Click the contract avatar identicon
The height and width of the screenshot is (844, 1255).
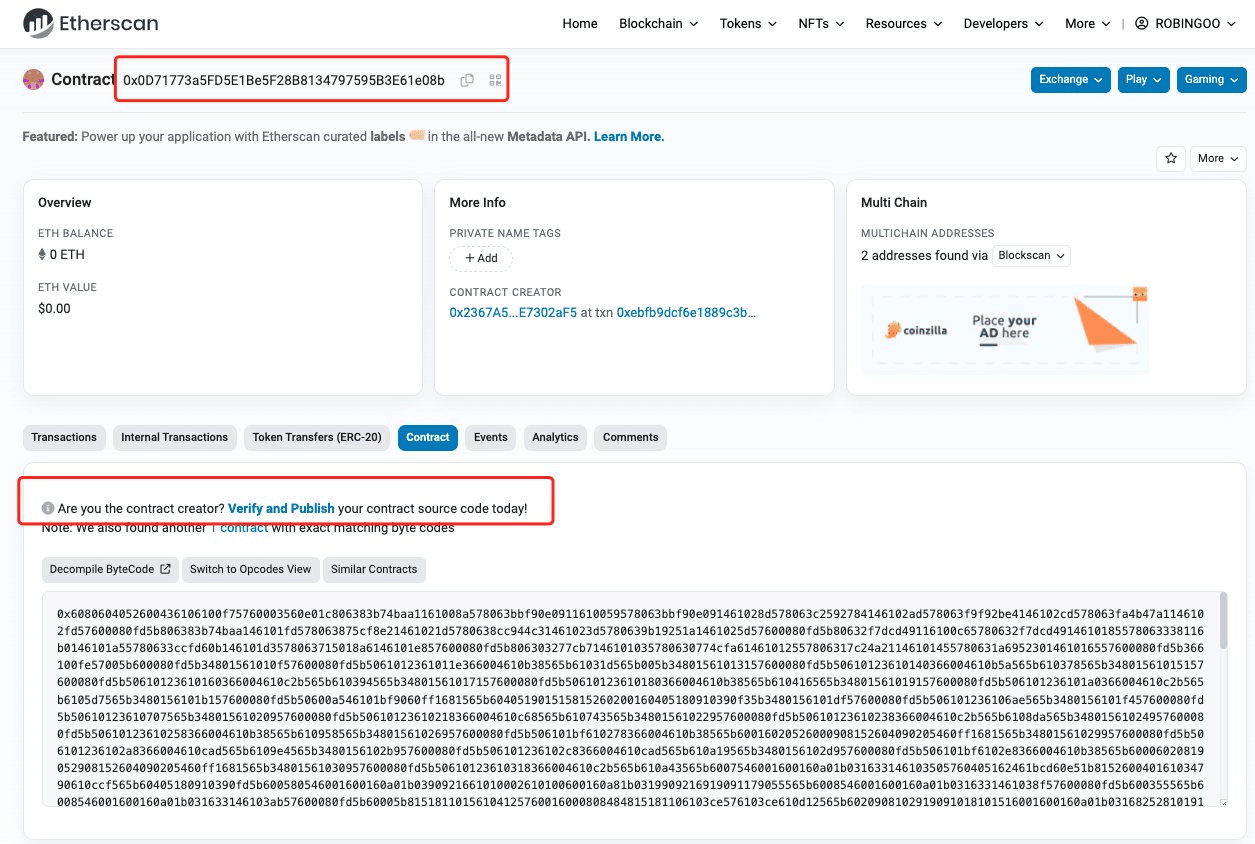(x=33, y=80)
